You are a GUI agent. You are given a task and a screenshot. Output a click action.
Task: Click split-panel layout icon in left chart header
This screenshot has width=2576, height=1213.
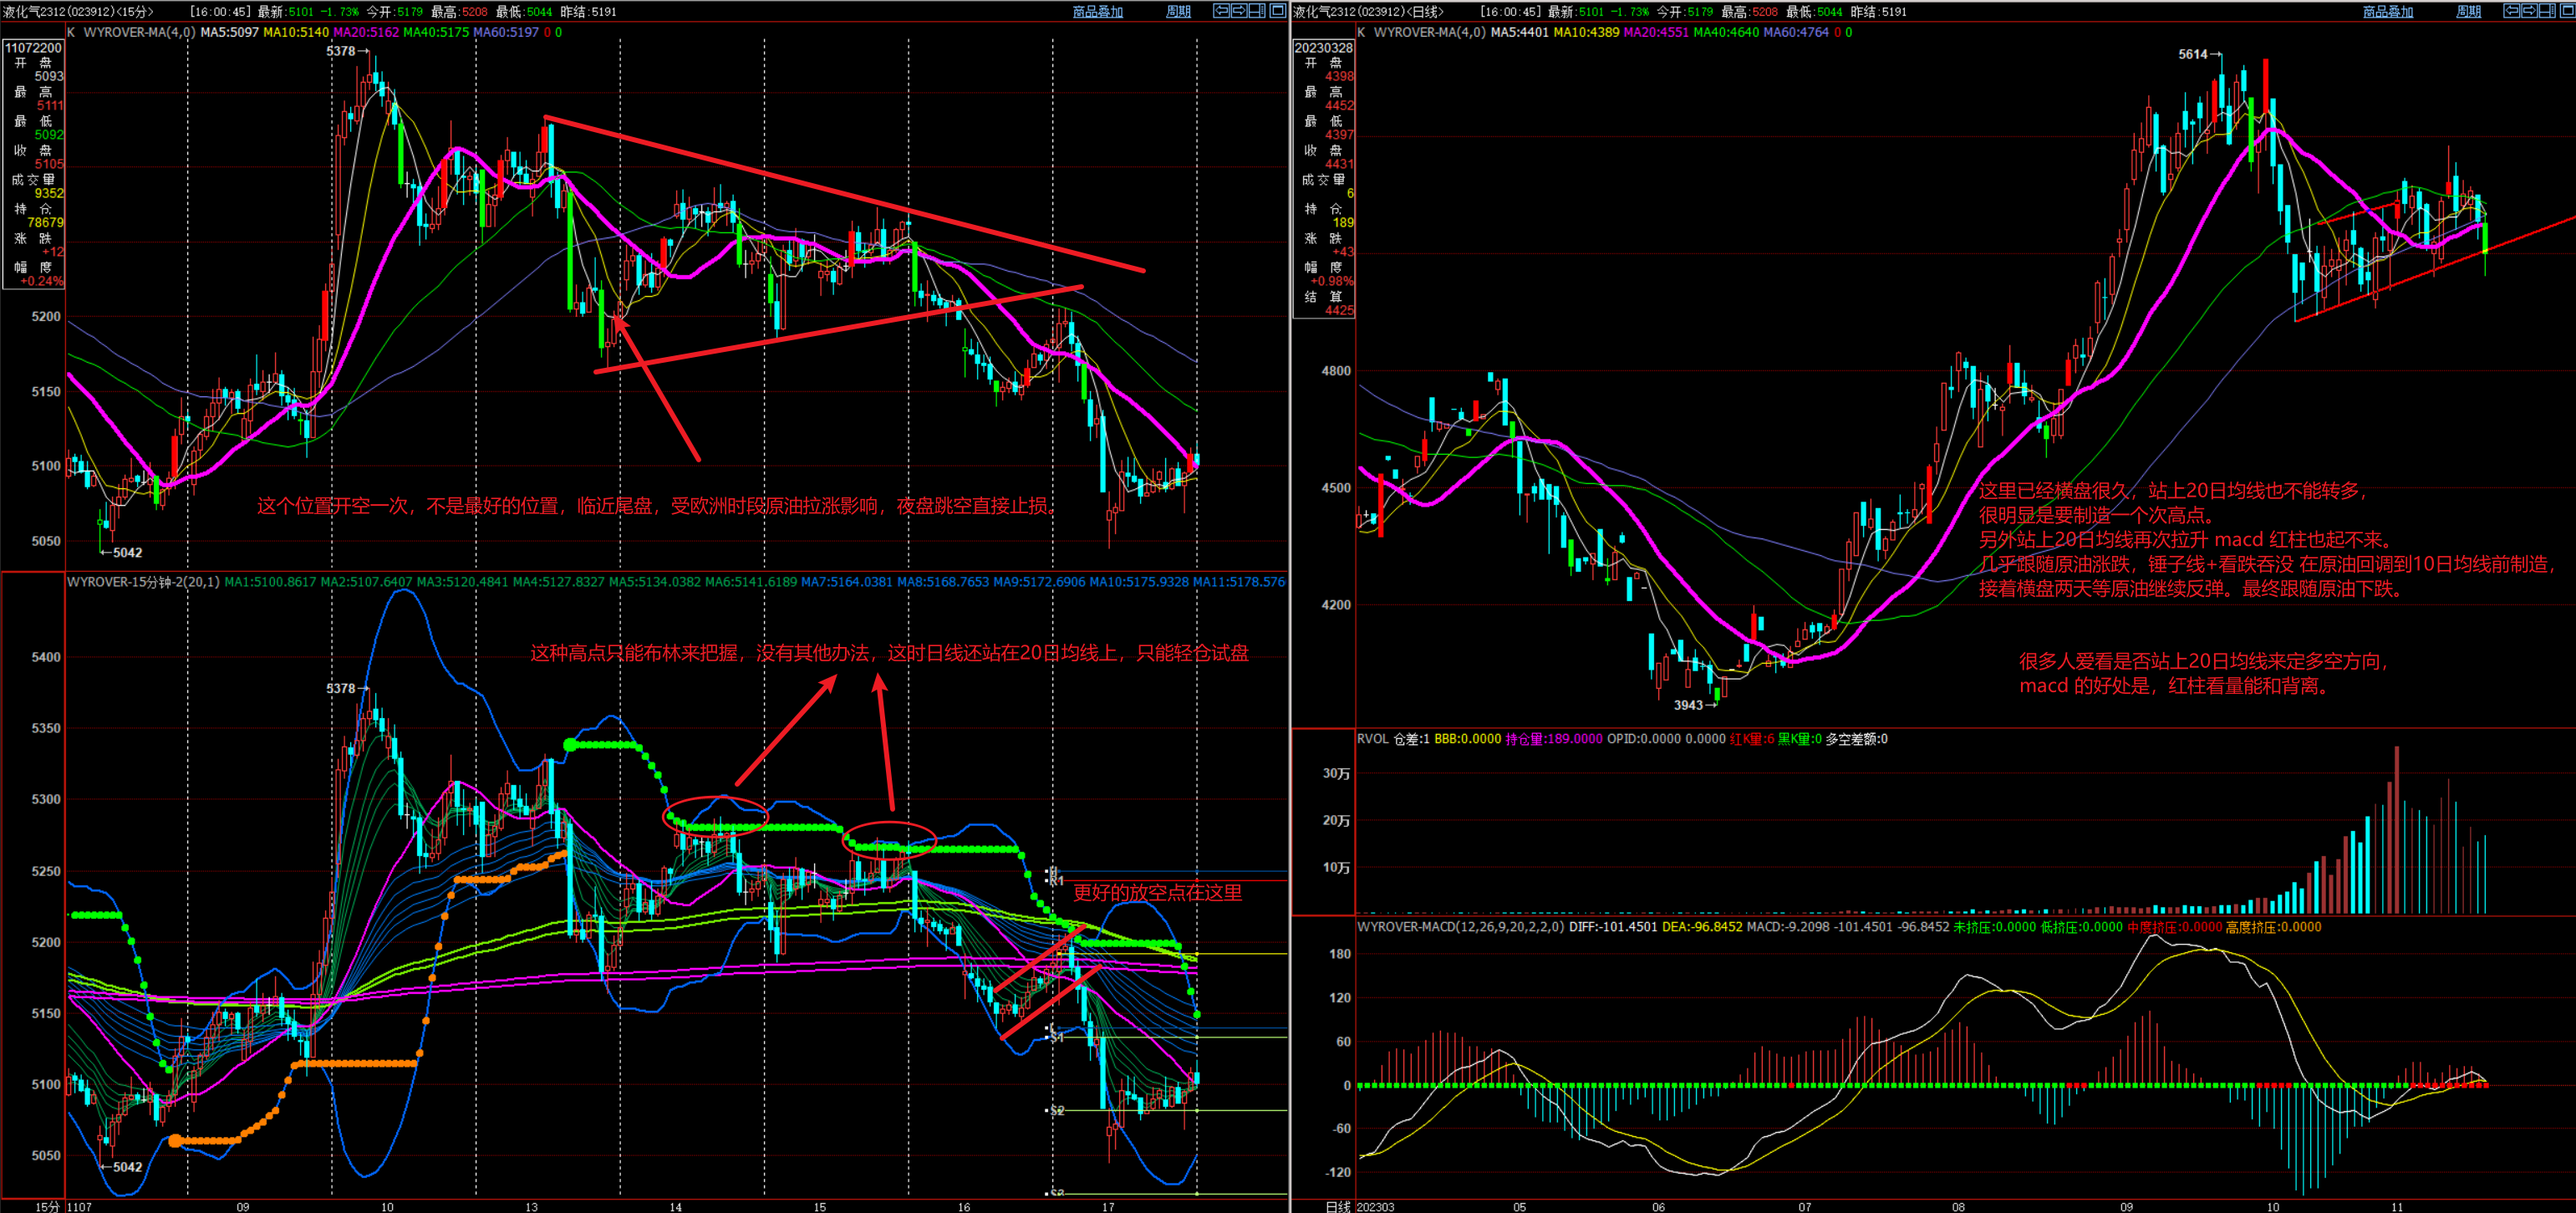pos(1257,11)
